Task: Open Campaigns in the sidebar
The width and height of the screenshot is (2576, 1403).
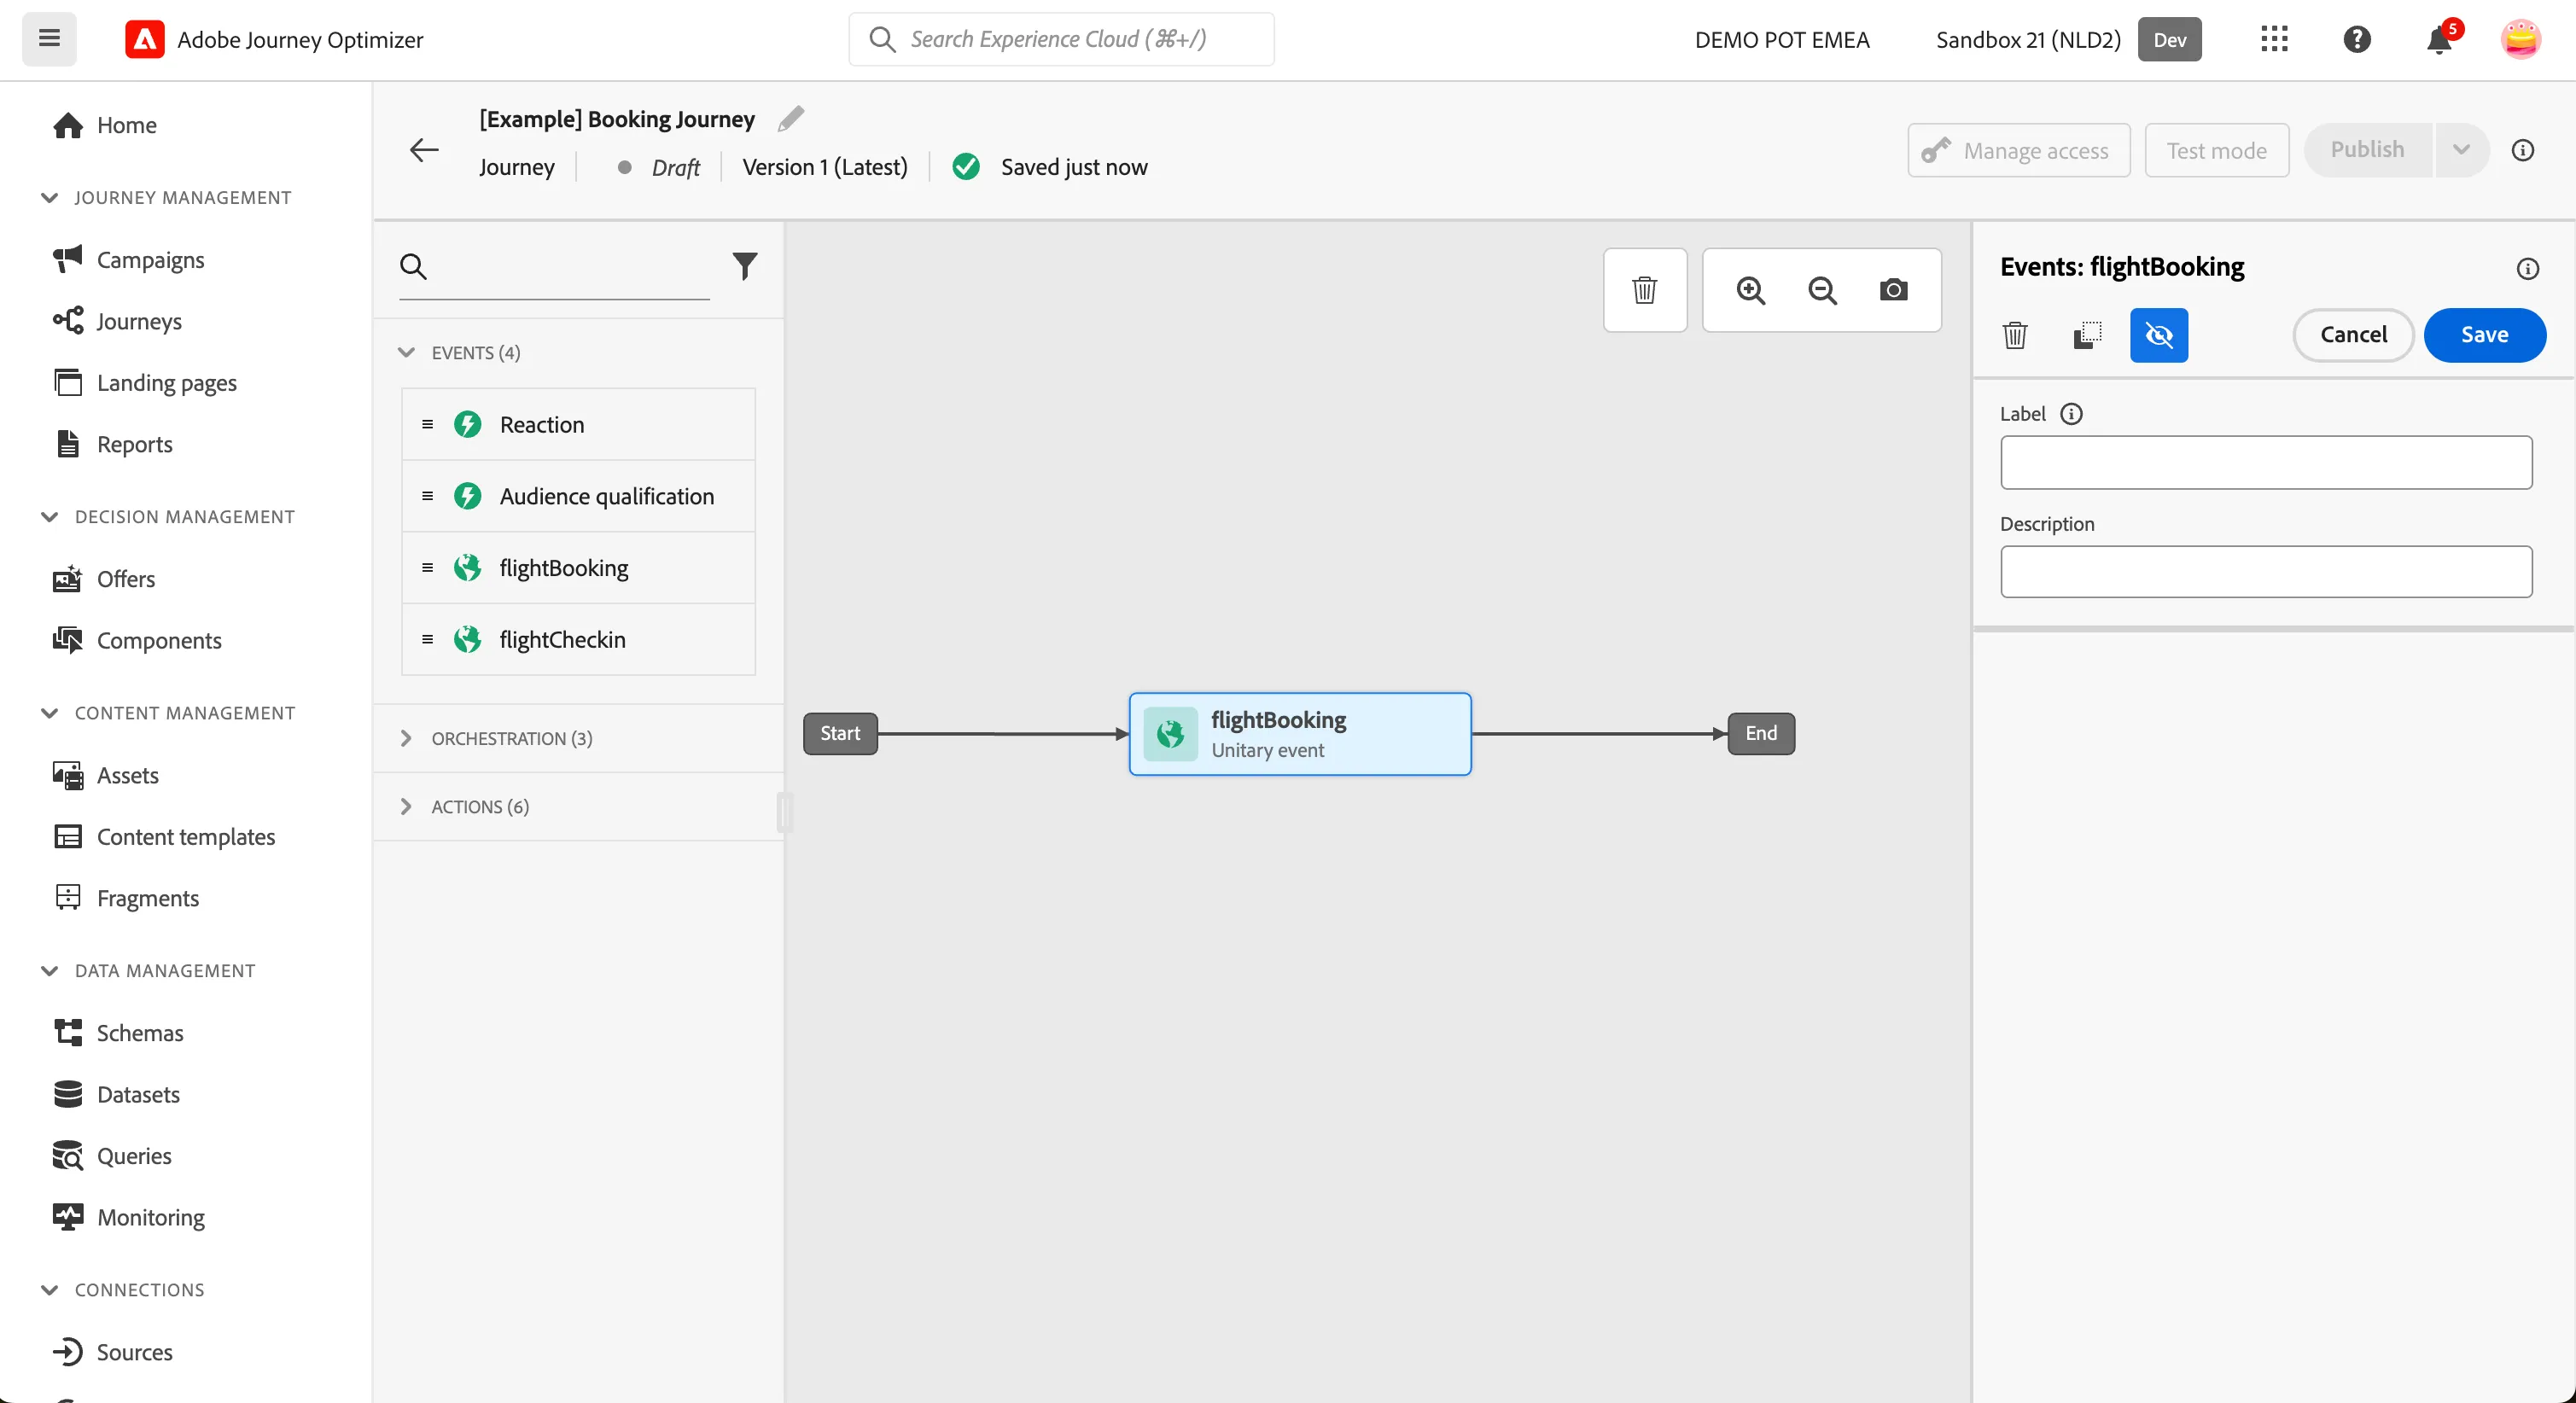Action: [150, 260]
